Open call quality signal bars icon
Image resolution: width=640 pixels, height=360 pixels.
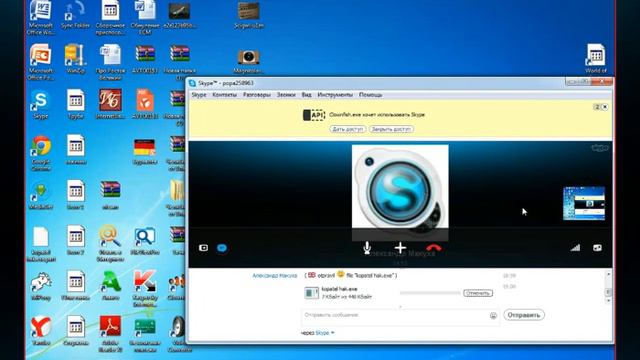click(575, 247)
